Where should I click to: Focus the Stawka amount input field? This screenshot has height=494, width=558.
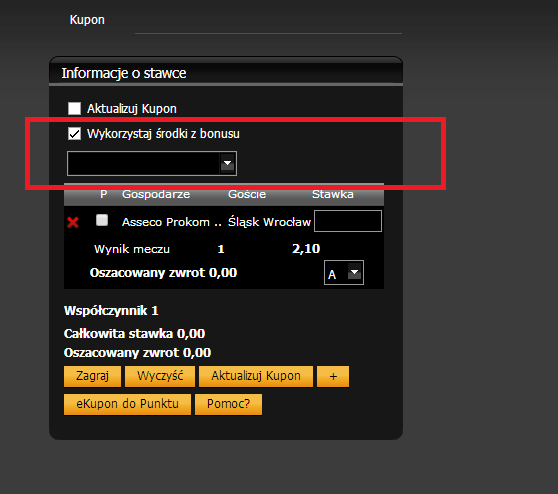click(x=348, y=221)
